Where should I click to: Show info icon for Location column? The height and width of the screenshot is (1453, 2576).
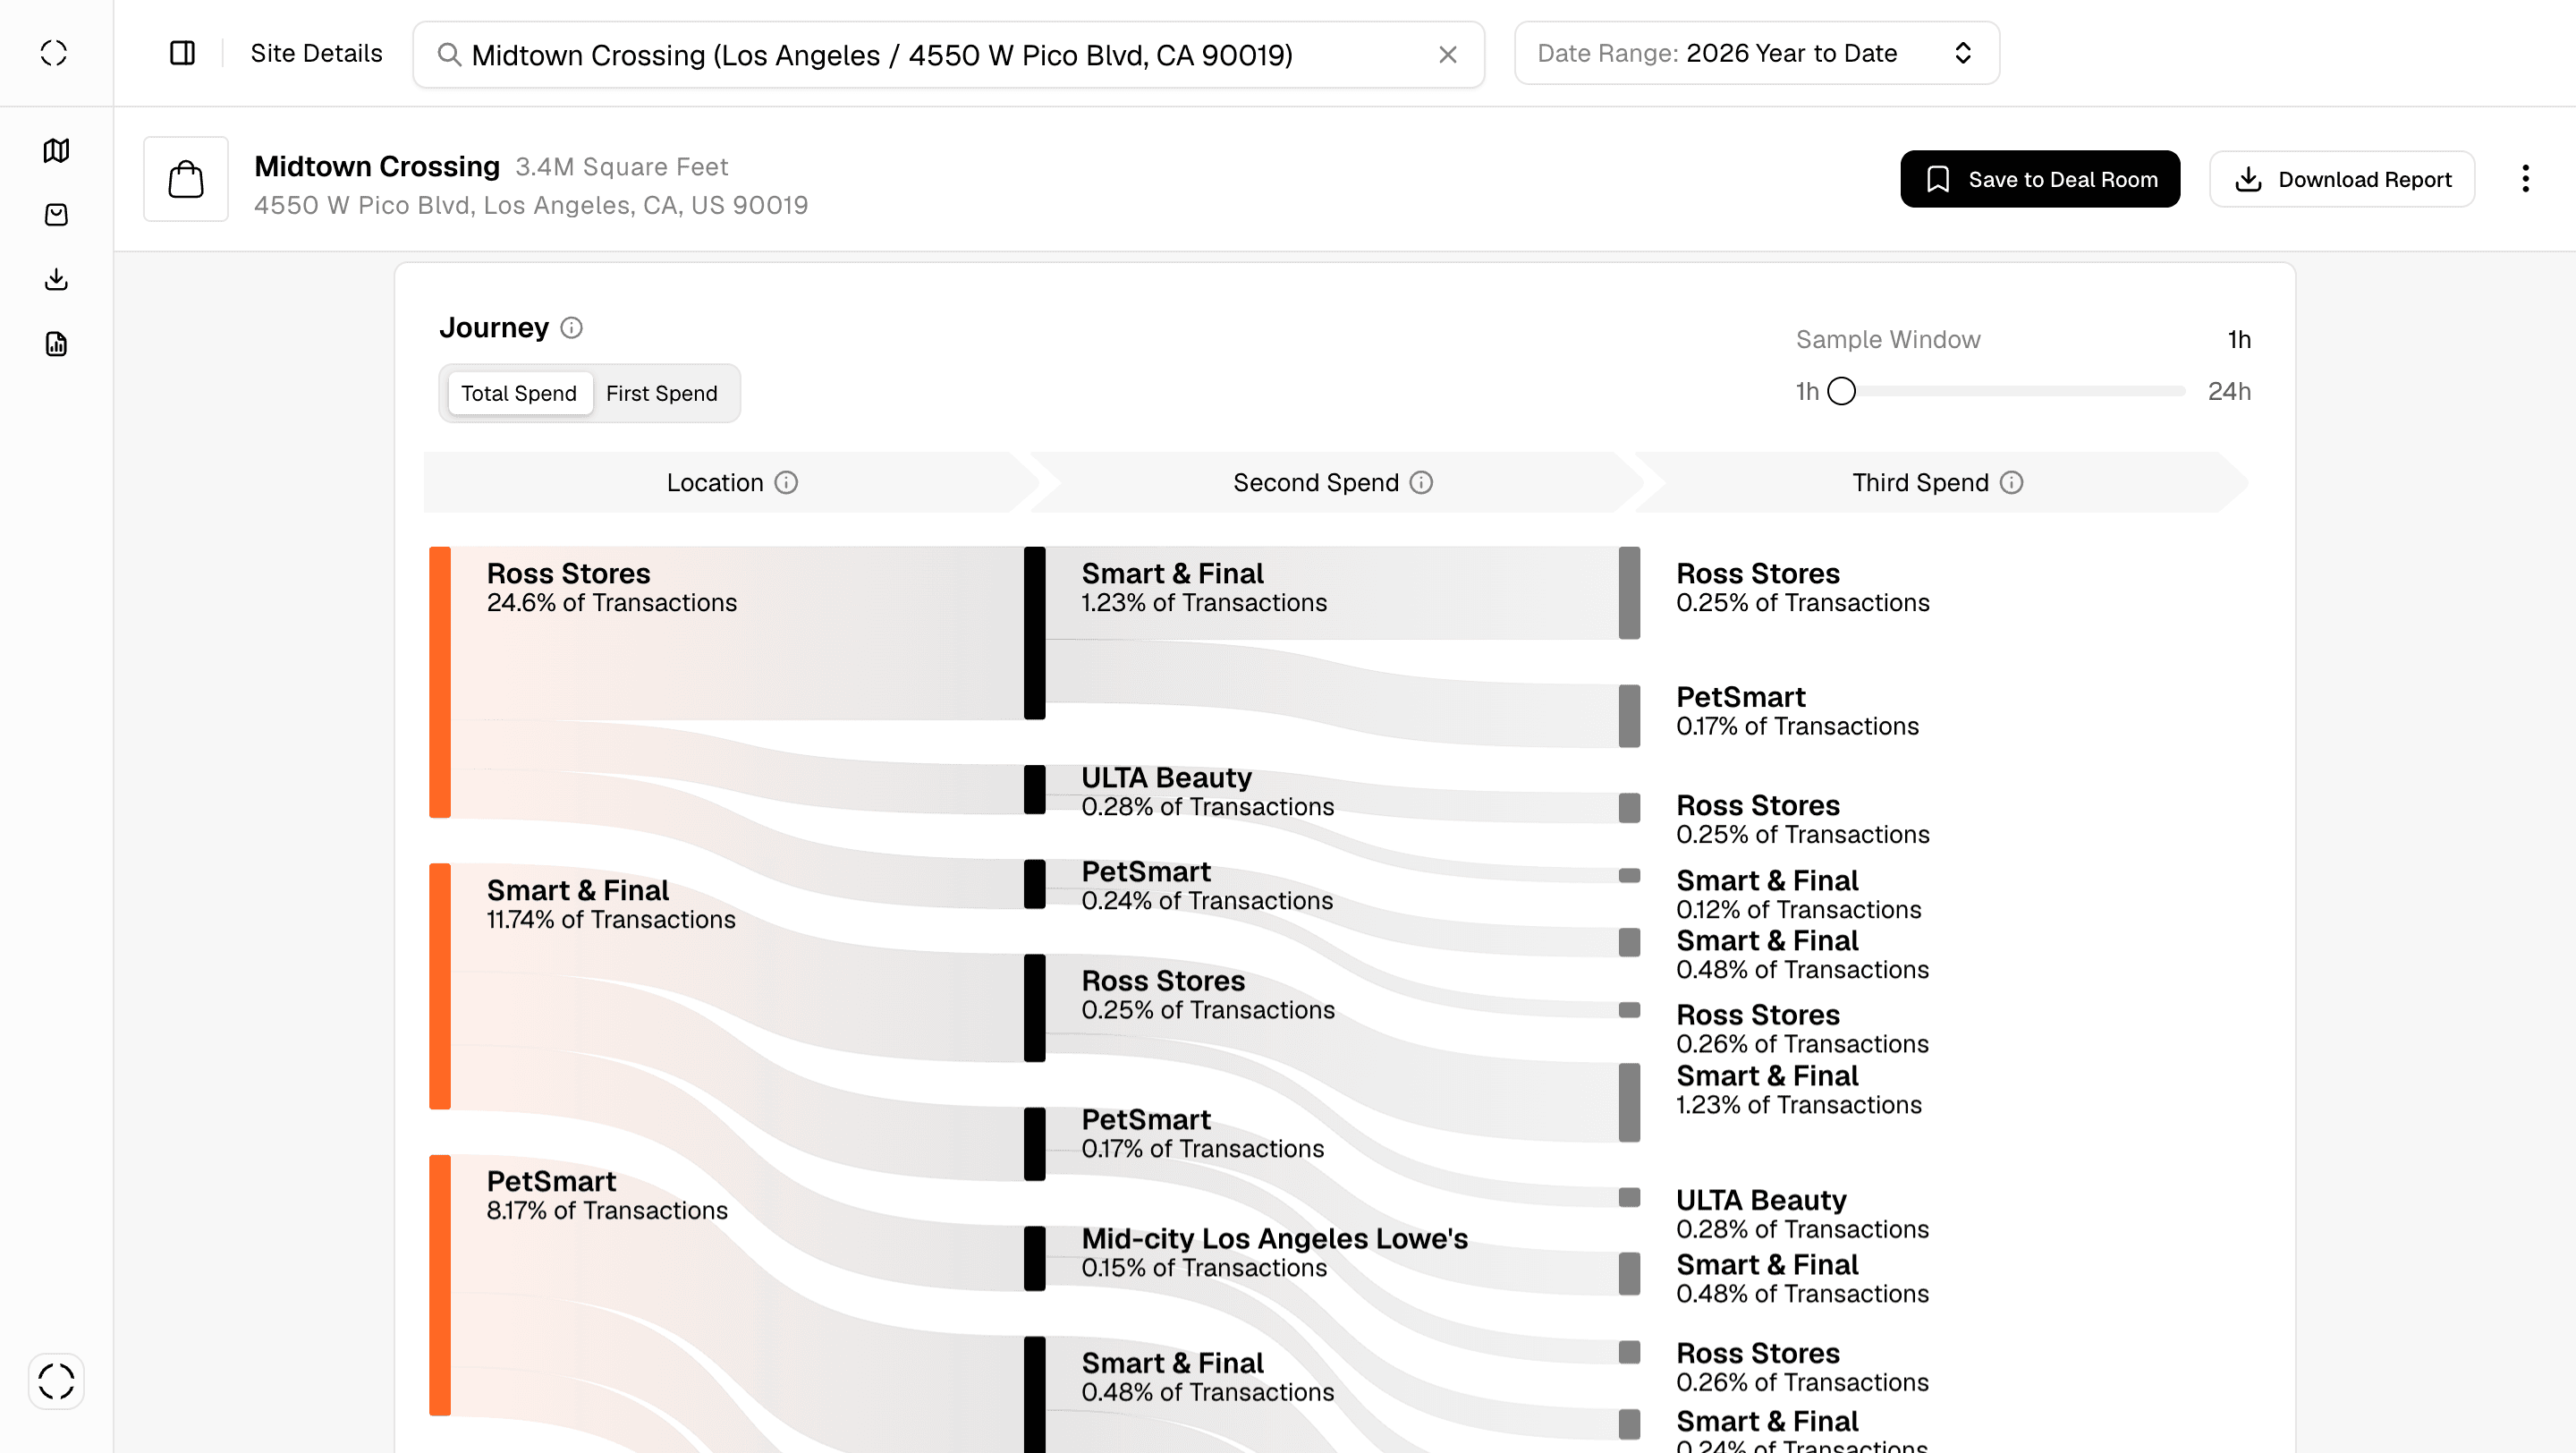coord(786,483)
